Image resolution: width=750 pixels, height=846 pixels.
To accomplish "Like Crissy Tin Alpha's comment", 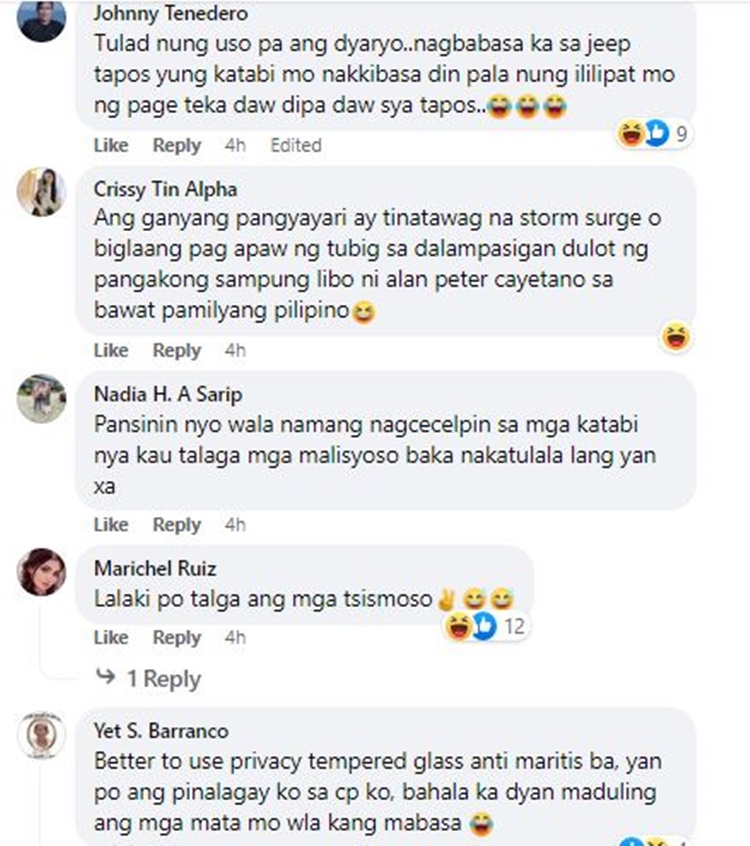I will point(111,350).
